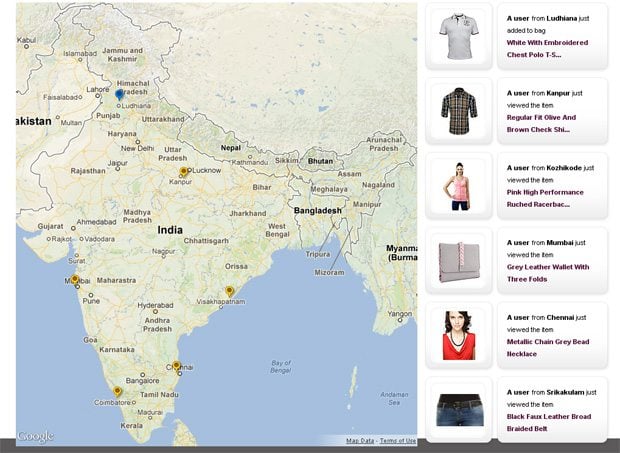Click the Terms of Use map link
This screenshot has height=453, width=620.
[398, 441]
